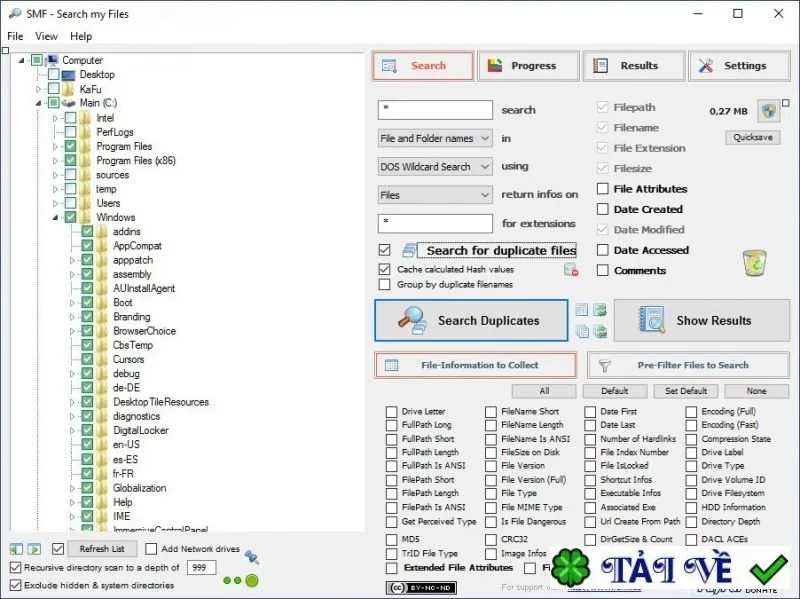
Task: Enable Group by duplicate filenames
Action: click(385, 284)
